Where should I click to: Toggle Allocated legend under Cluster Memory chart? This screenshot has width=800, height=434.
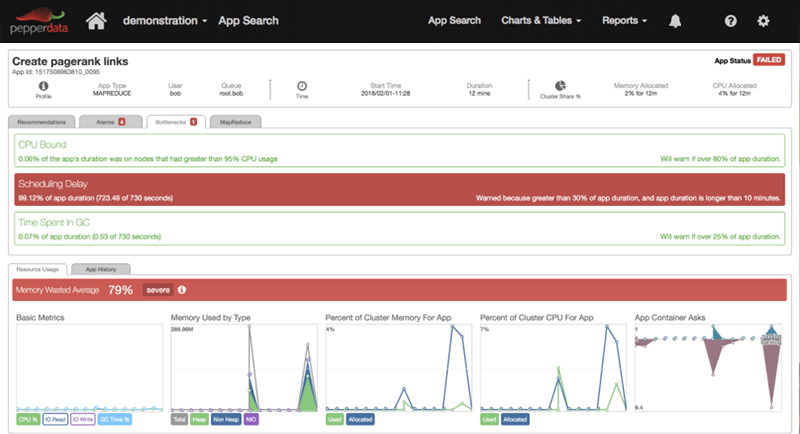pyautogui.click(x=360, y=419)
